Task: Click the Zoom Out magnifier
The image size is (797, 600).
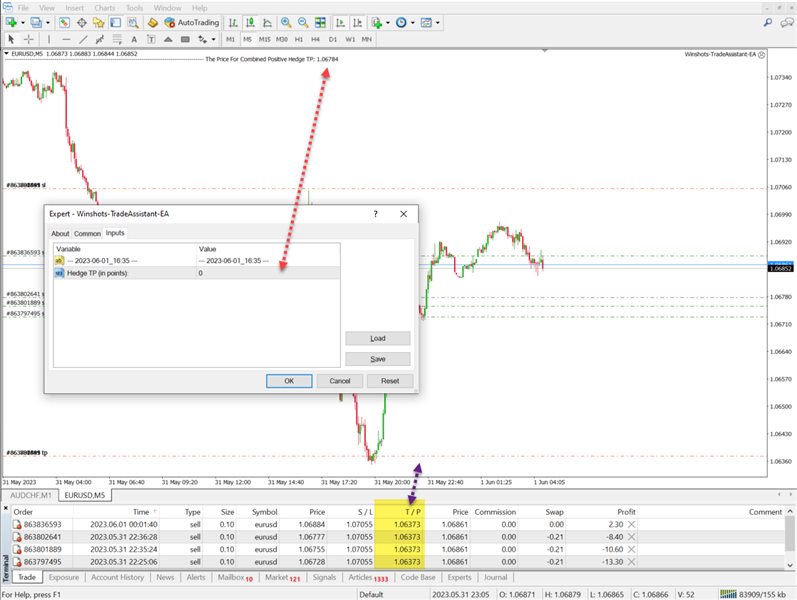Action: tap(303, 22)
